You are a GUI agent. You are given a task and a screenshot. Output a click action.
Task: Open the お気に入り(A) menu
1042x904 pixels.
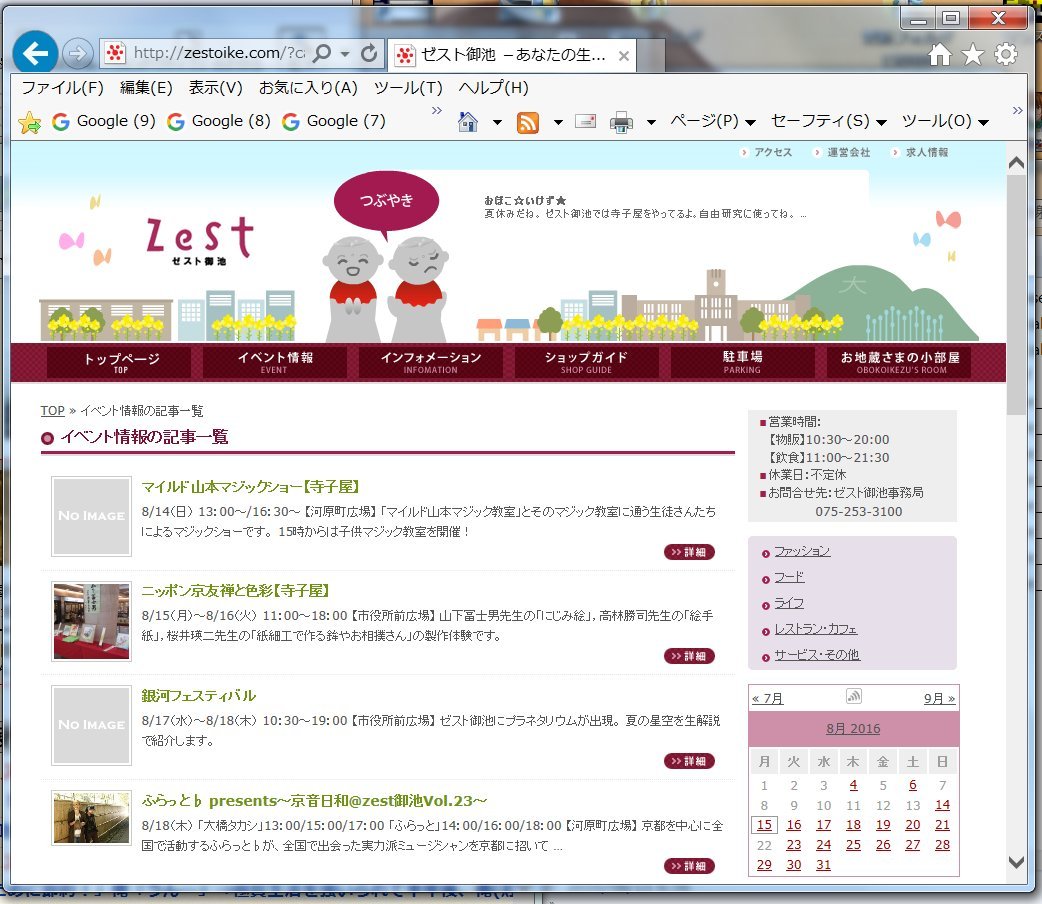[308, 88]
